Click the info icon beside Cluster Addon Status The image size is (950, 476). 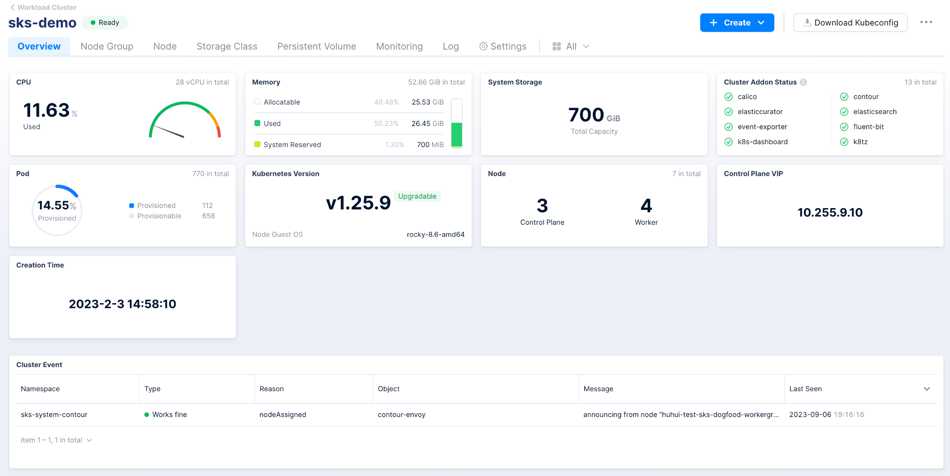pyautogui.click(x=803, y=82)
